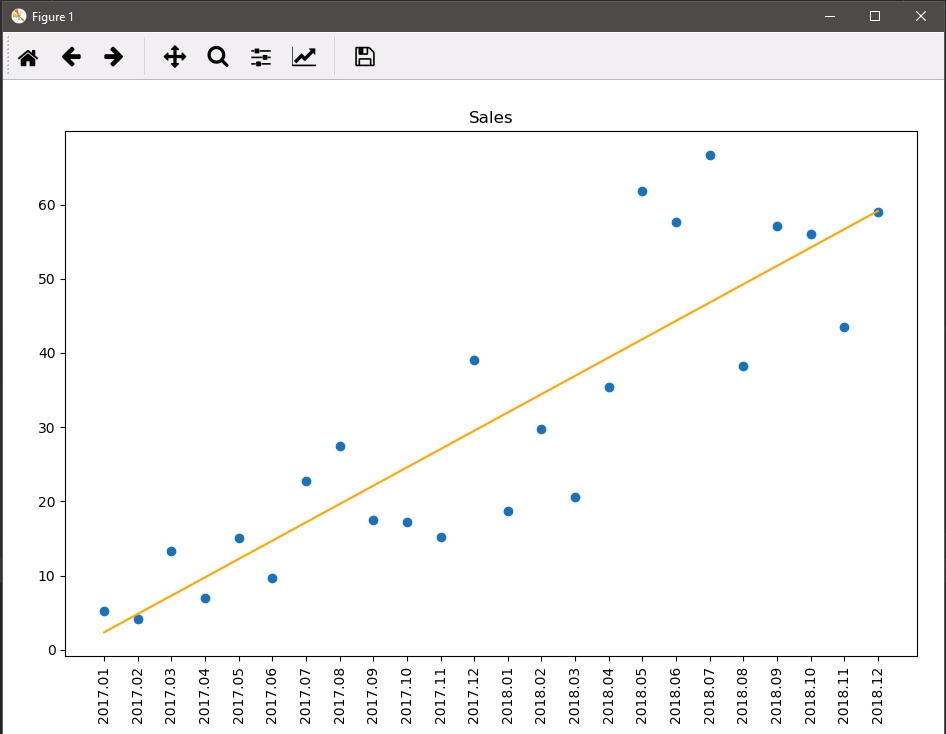Maximize the Figure 1 window
This screenshot has width=946, height=734.
coord(875,16)
